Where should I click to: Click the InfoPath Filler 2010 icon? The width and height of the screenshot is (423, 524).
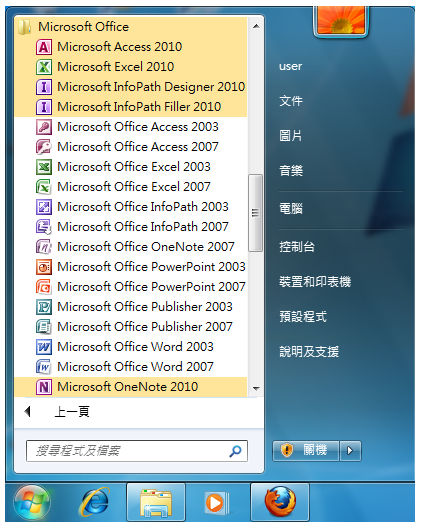[x=44, y=107]
